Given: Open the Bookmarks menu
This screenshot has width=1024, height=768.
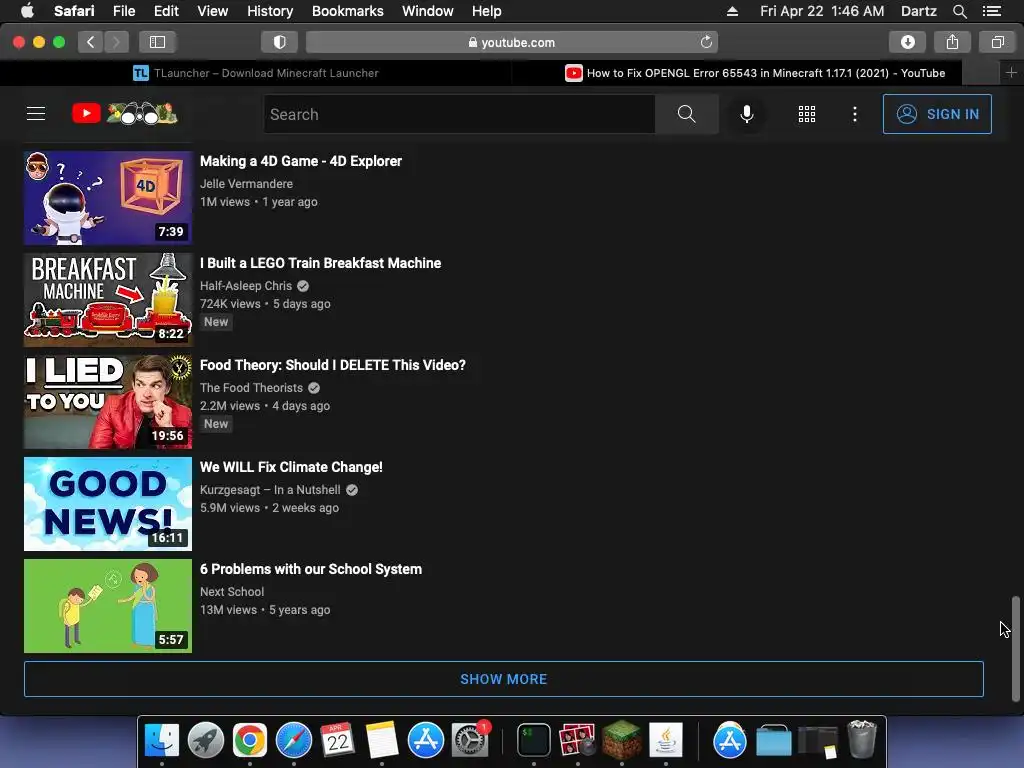Looking at the screenshot, I should click(x=347, y=11).
